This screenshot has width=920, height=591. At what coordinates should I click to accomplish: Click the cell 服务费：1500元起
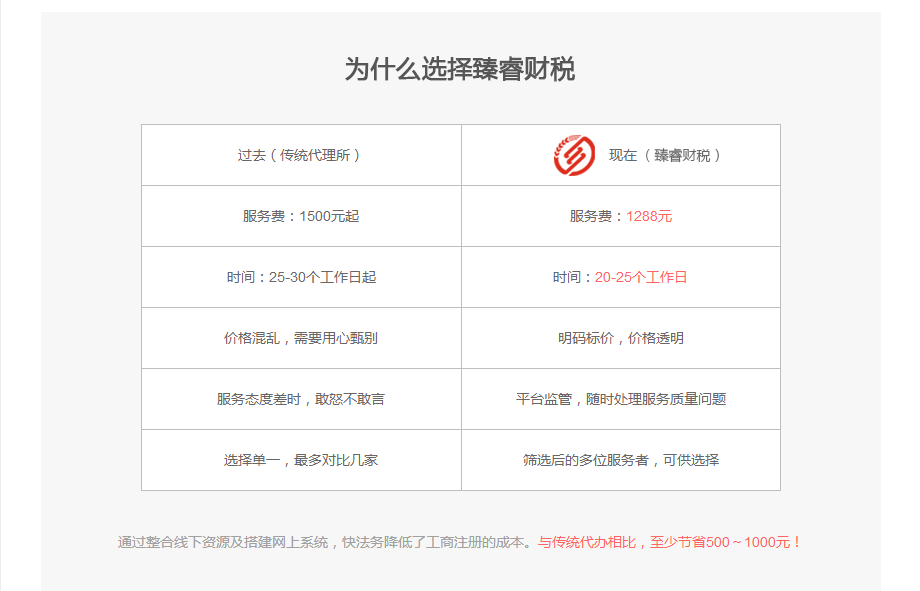tap(302, 216)
